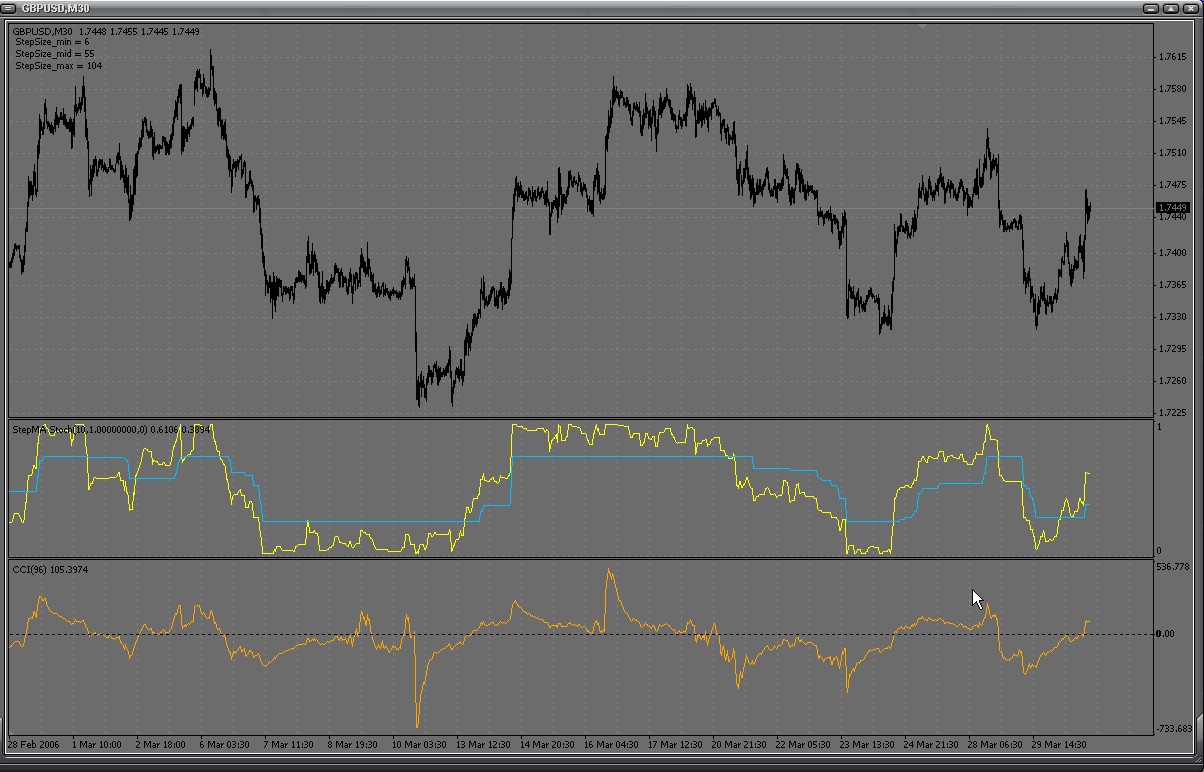Click the 2 Mar 18:00 time label

[x=160, y=745]
